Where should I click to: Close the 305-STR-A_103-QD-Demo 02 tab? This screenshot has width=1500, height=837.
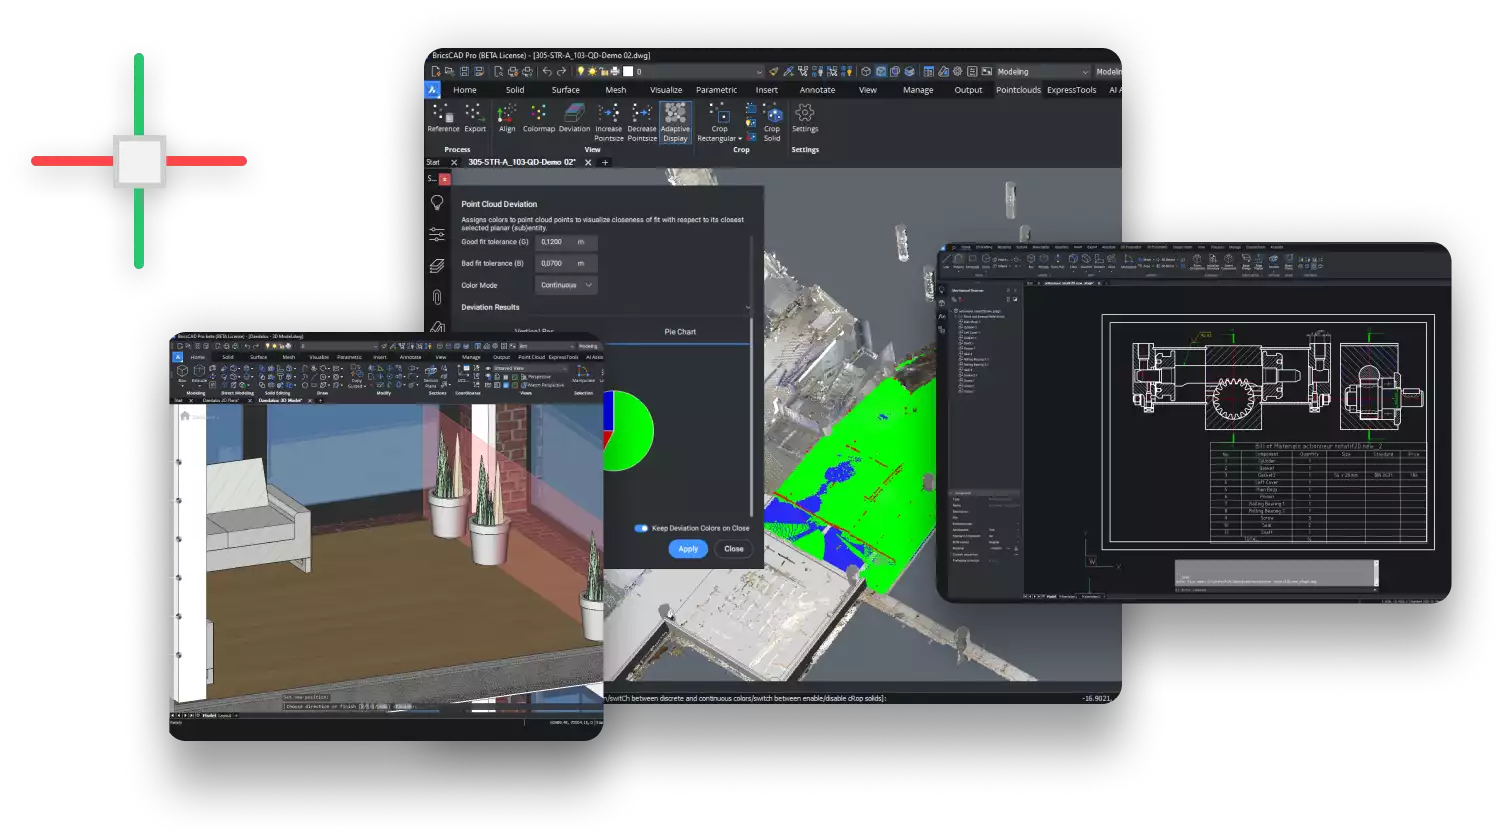(x=588, y=162)
